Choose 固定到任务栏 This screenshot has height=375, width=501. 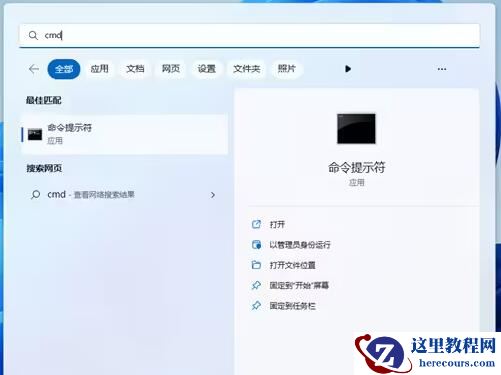click(x=293, y=306)
